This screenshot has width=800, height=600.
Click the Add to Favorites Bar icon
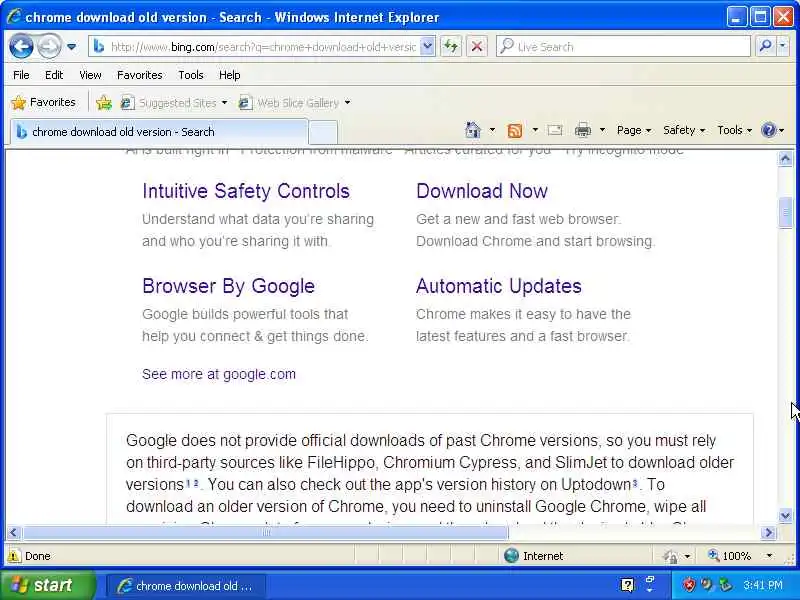(104, 103)
